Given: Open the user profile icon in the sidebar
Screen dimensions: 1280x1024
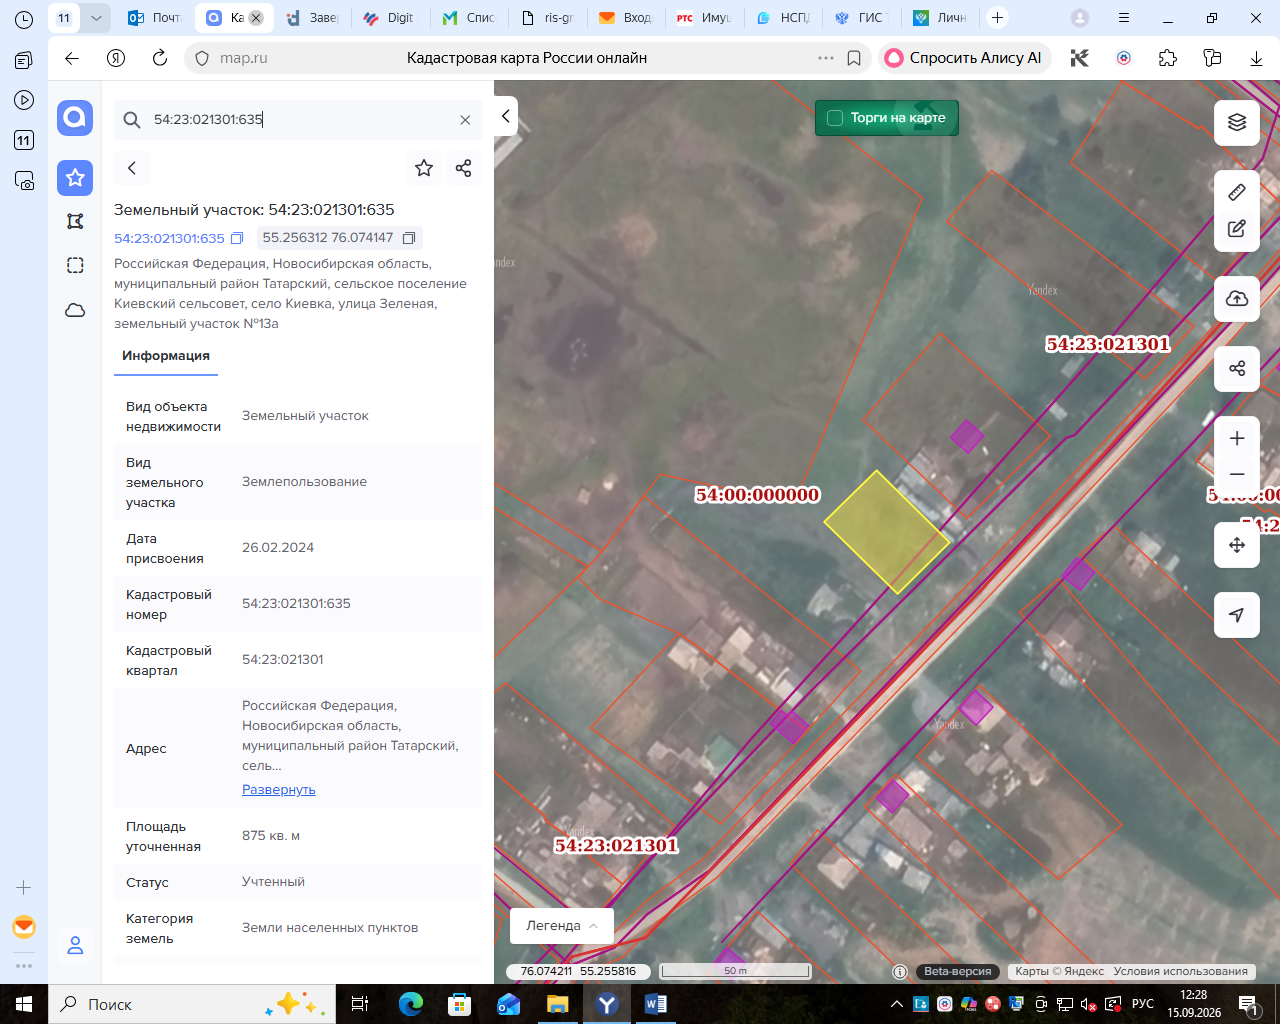Looking at the screenshot, I should point(75,945).
